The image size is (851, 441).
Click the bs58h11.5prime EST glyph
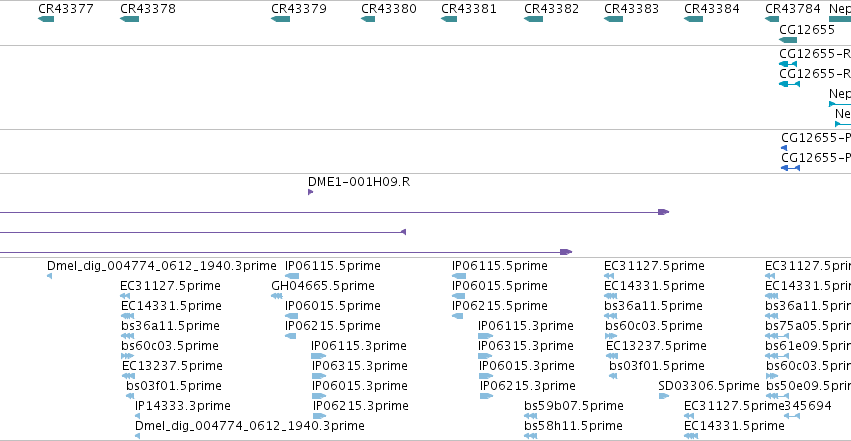[531, 436]
